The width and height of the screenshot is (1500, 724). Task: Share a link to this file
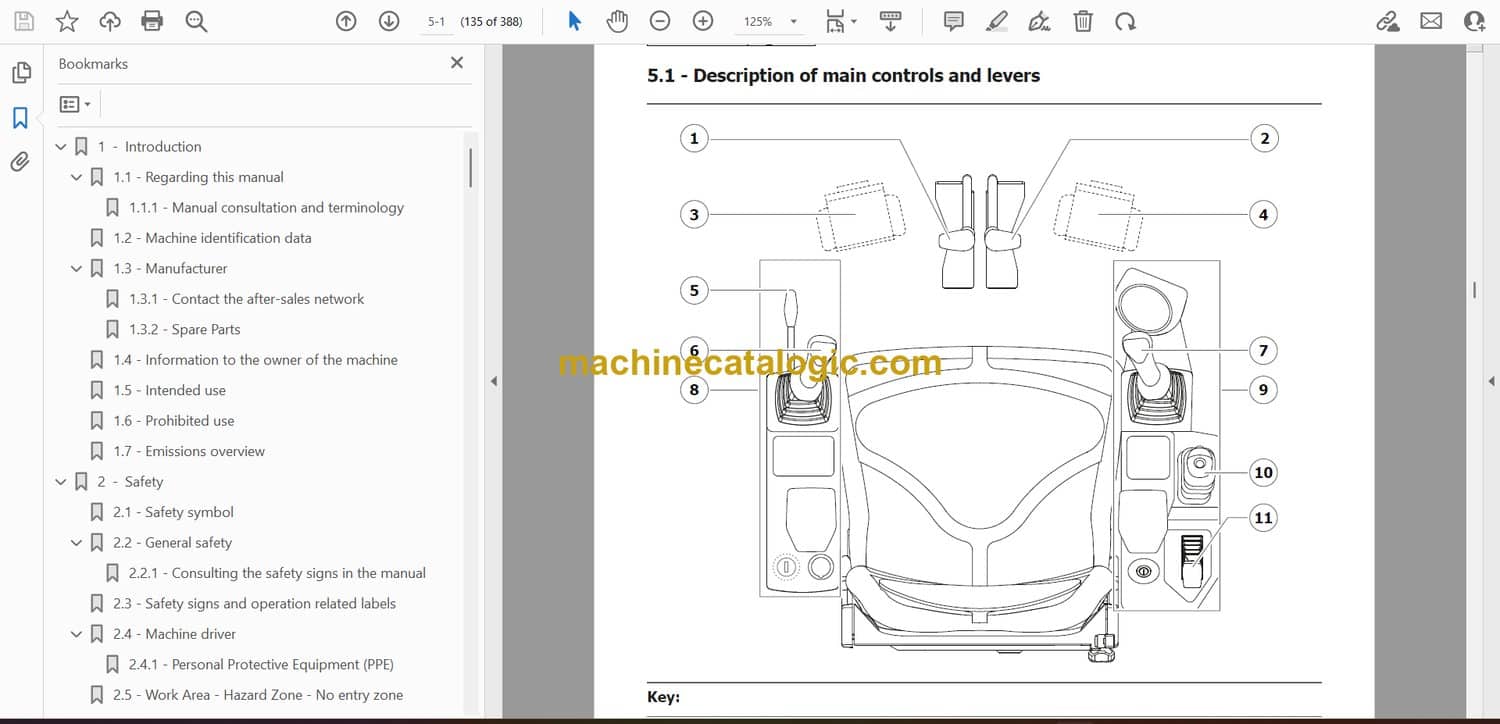1388,21
